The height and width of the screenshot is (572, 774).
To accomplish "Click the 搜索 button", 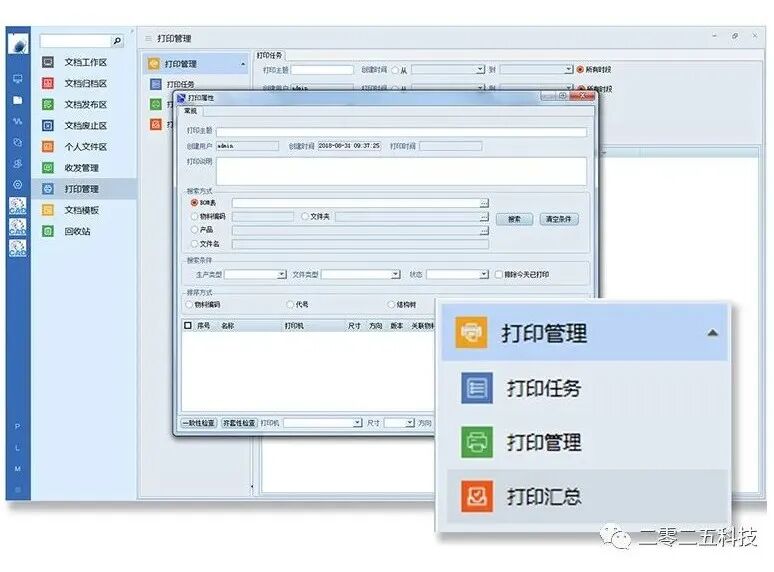I will [514, 219].
